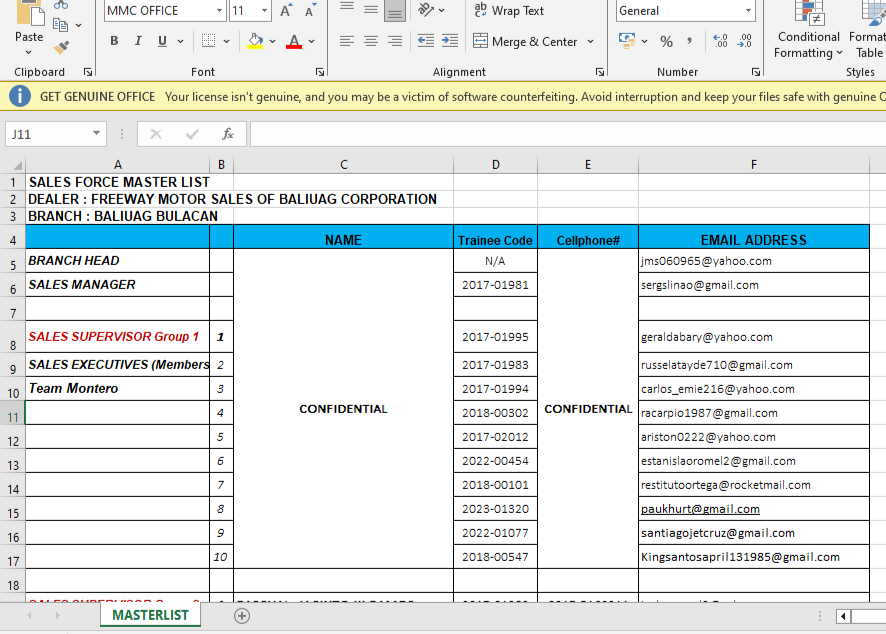This screenshot has height=634, width=886.
Task: Apply the yellow Fill Color bucket
Action: click(255, 41)
